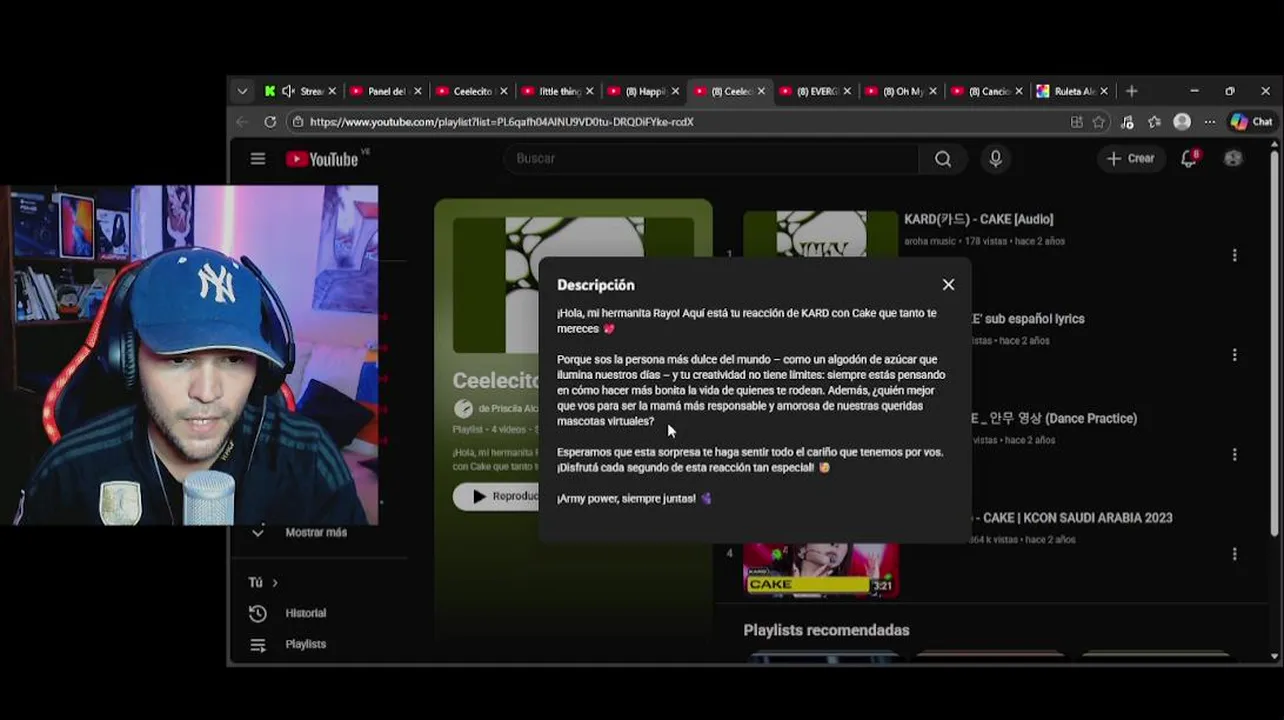Close the Panel del tab
The image size is (1284, 720).
pyautogui.click(x=418, y=91)
